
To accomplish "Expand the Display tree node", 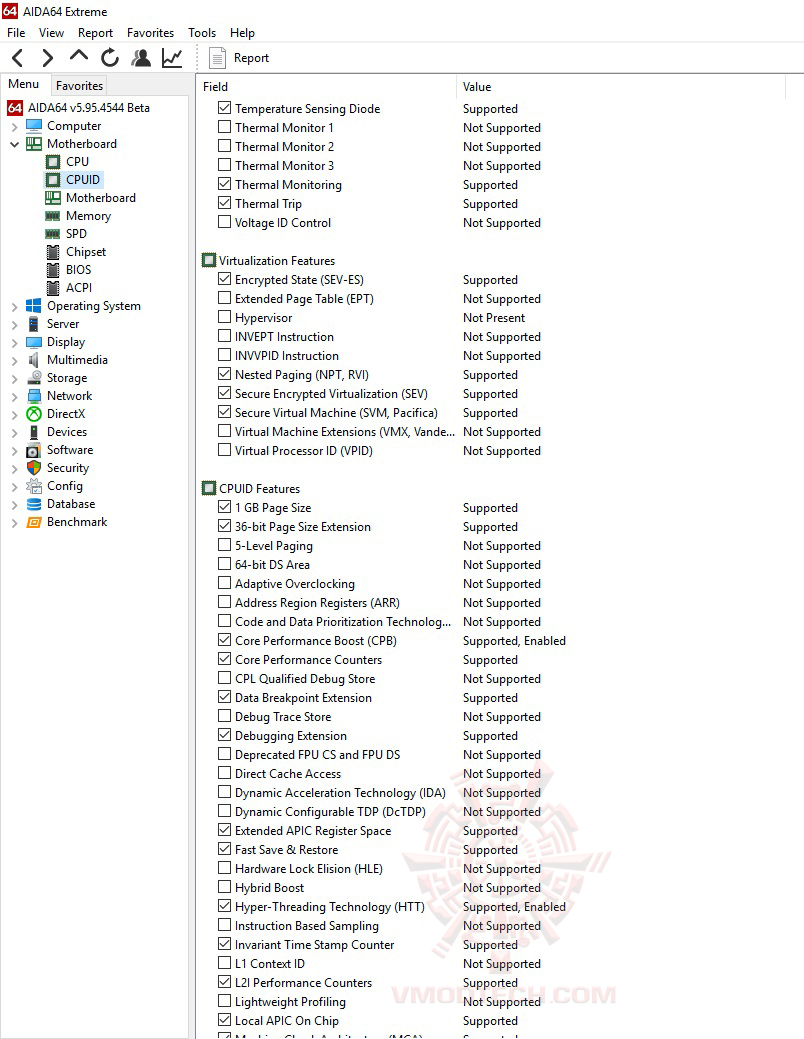I will (15, 343).
